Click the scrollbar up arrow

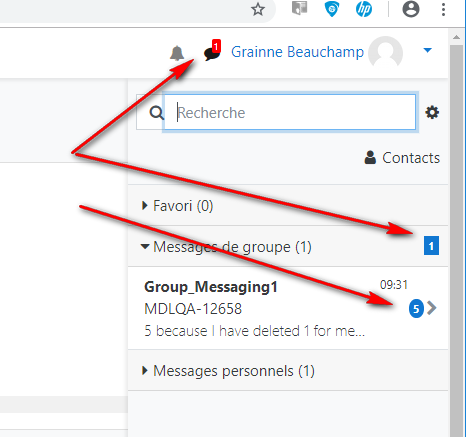(456, 37)
